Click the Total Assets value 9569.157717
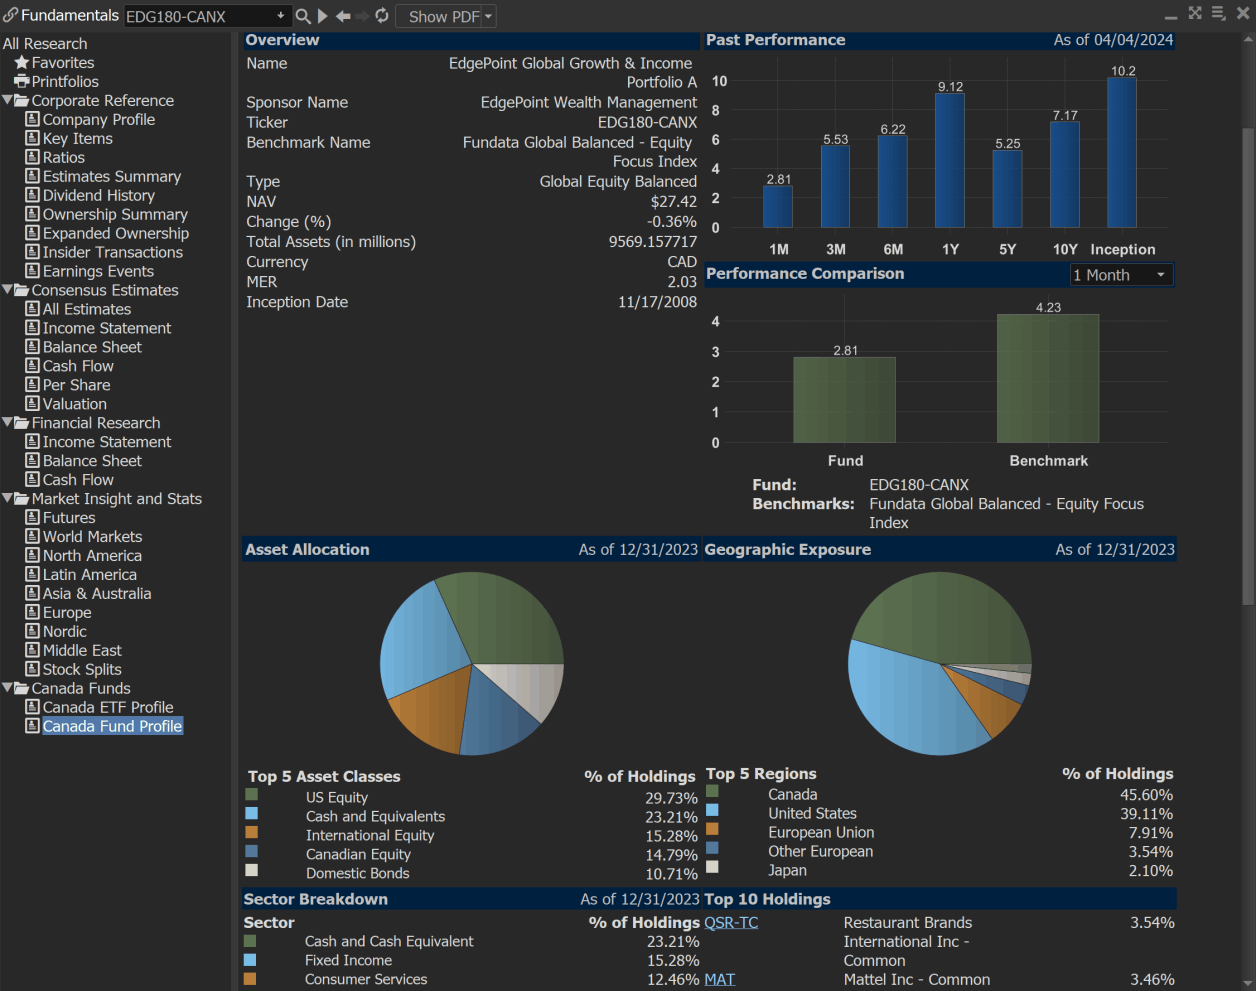The height and width of the screenshot is (991, 1256). click(x=653, y=242)
